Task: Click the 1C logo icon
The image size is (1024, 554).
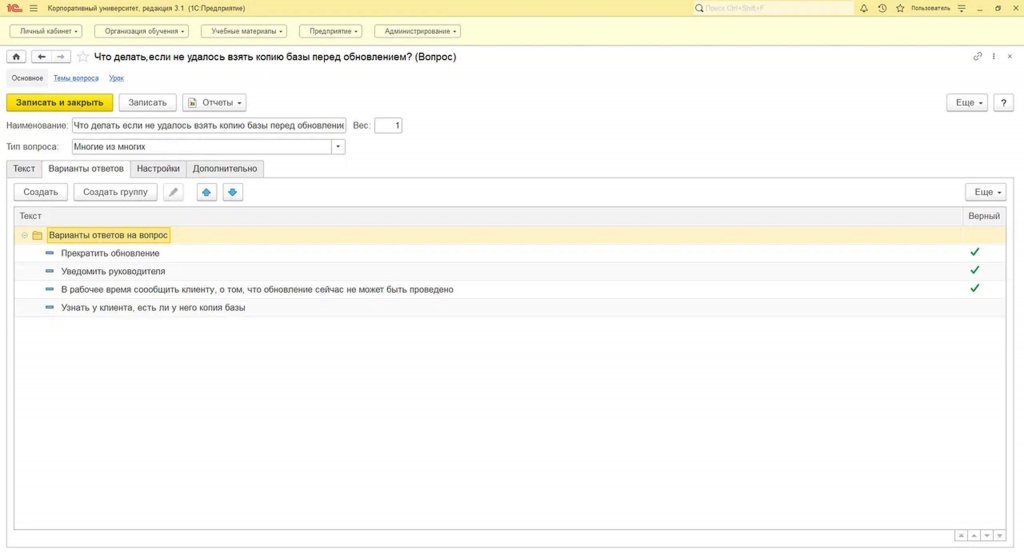Action: click(14, 8)
